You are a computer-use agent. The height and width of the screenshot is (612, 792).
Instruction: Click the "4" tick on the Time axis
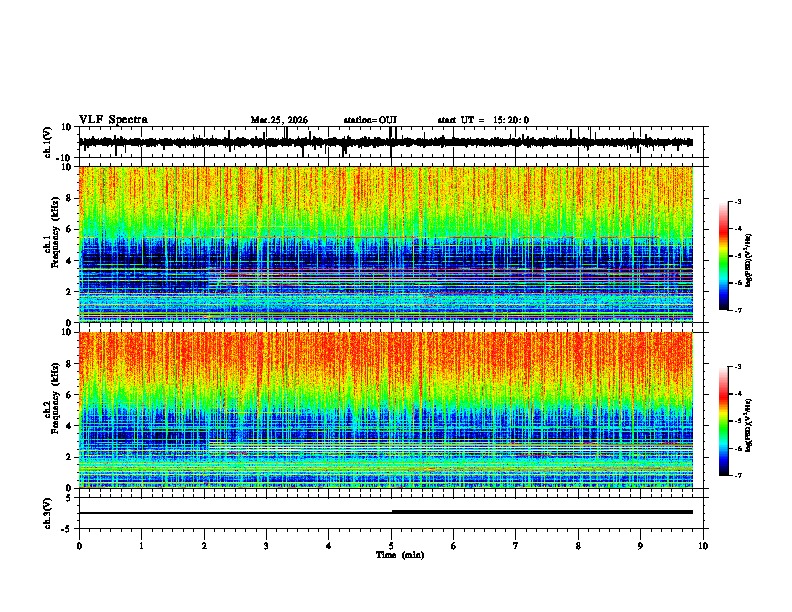pos(329,546)
